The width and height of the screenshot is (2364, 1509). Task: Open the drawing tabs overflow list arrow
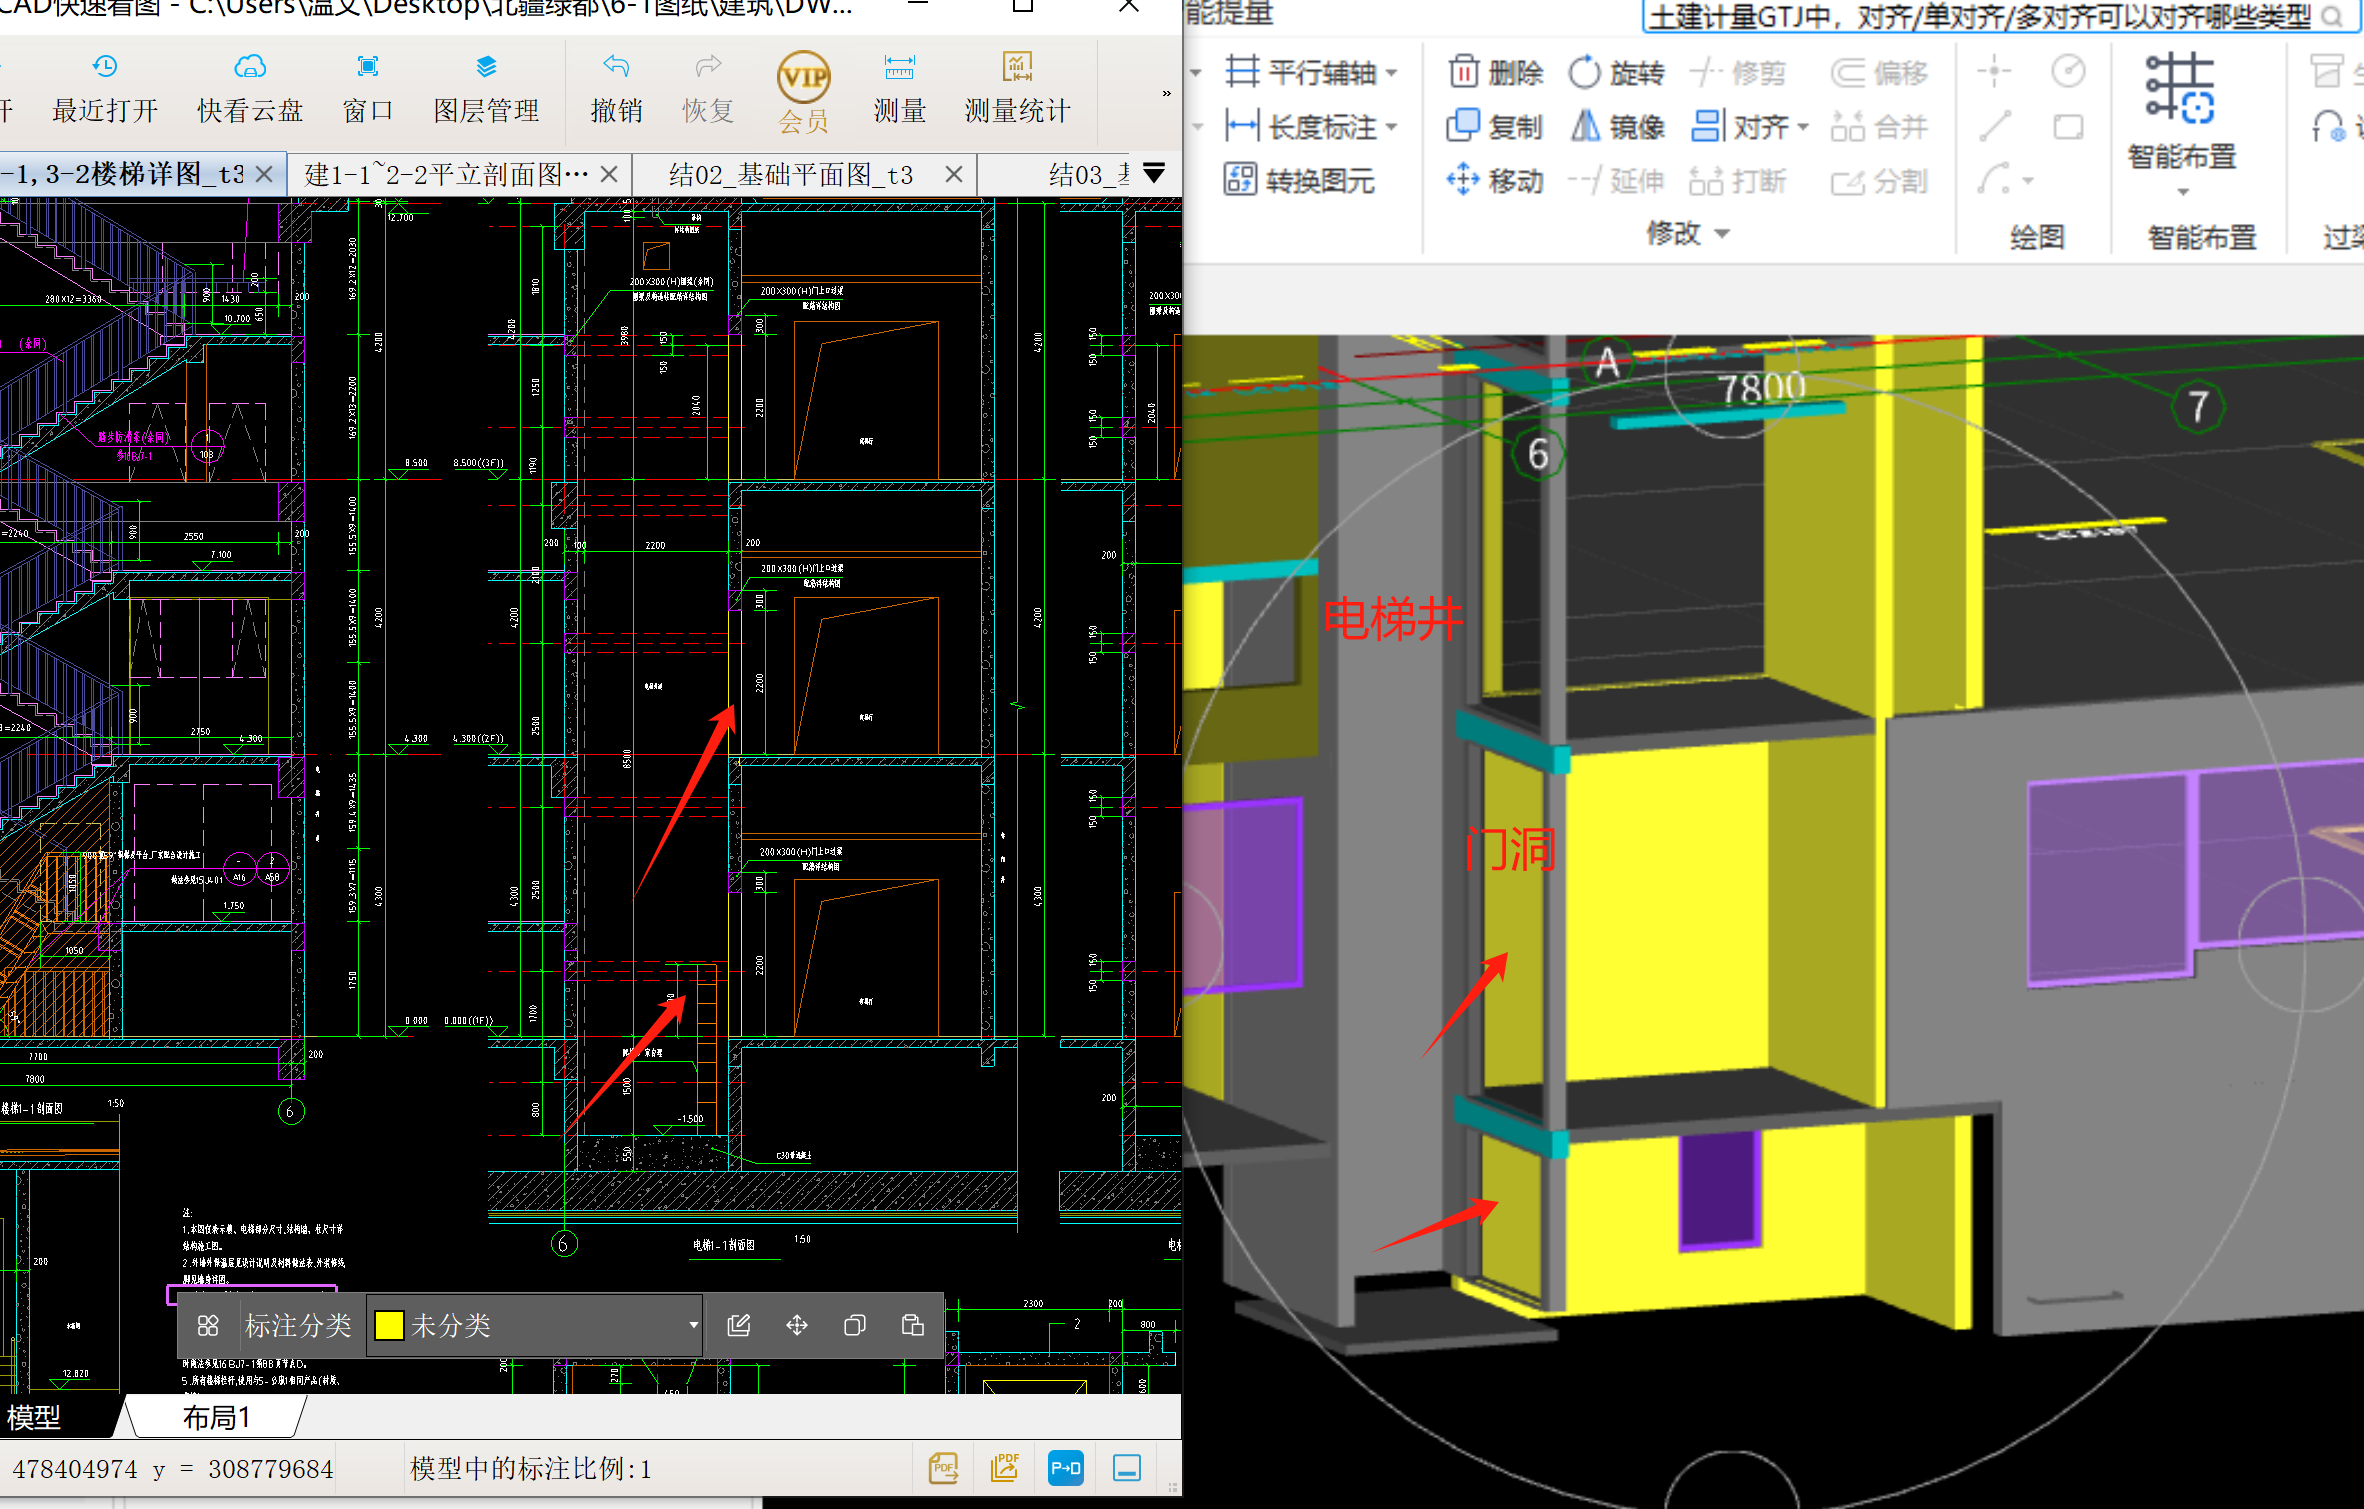click(x=1154, y=174)
